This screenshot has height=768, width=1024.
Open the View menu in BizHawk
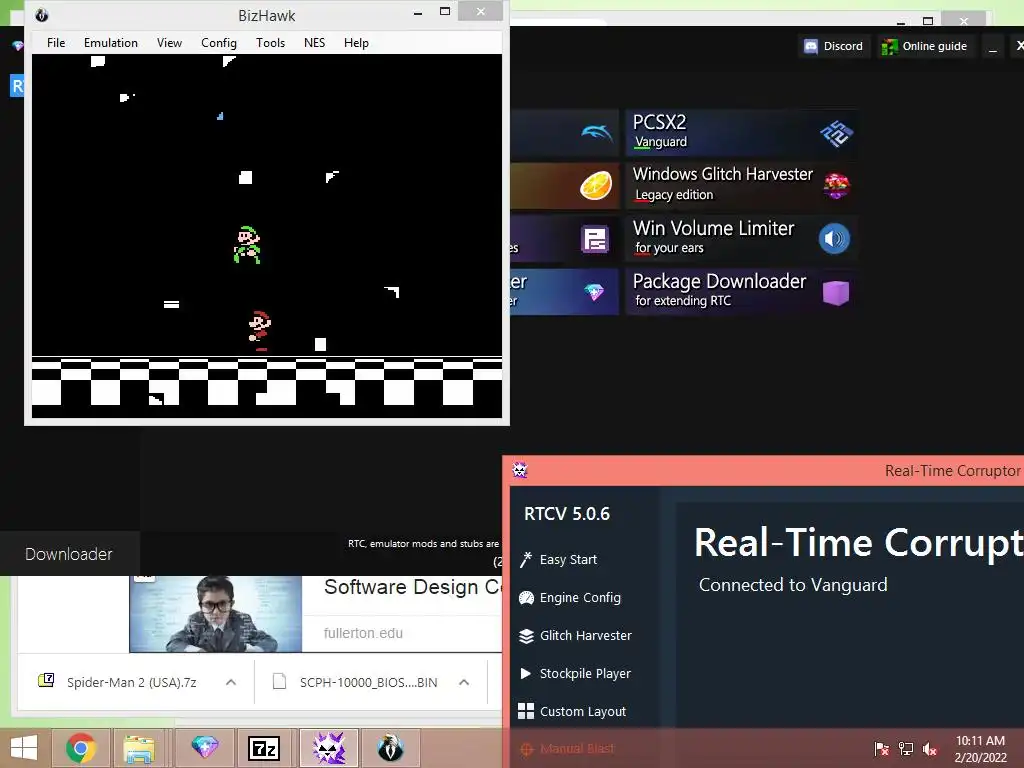pos(169,42)
